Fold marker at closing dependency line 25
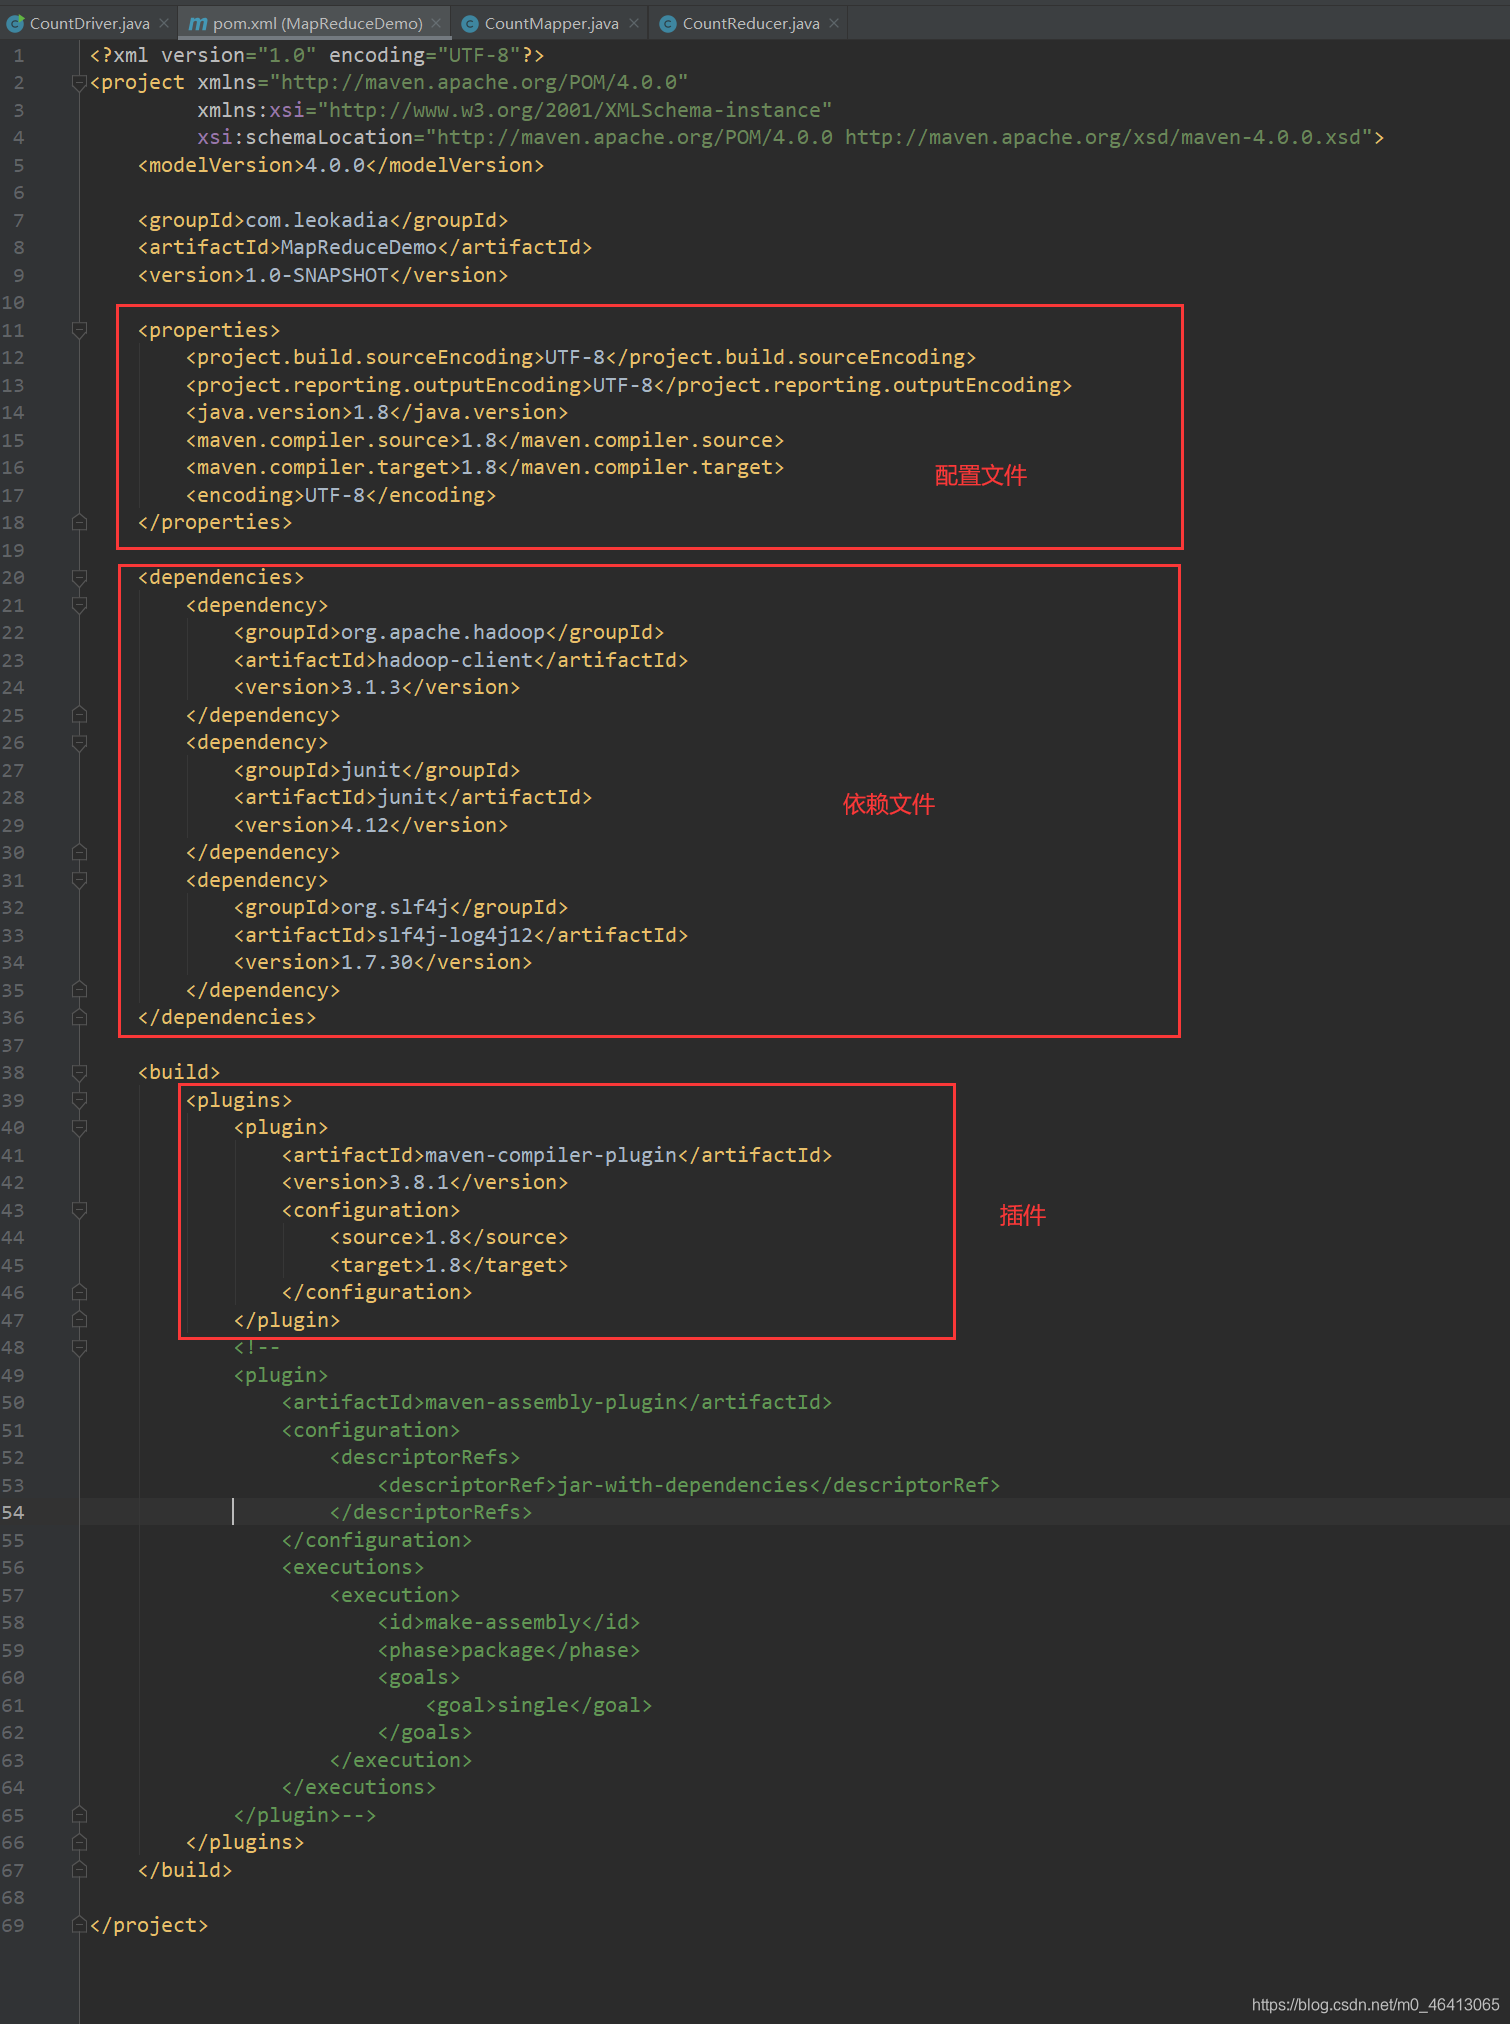The width and height of the screenshot is (1510, 2024). tap(79, 715)
